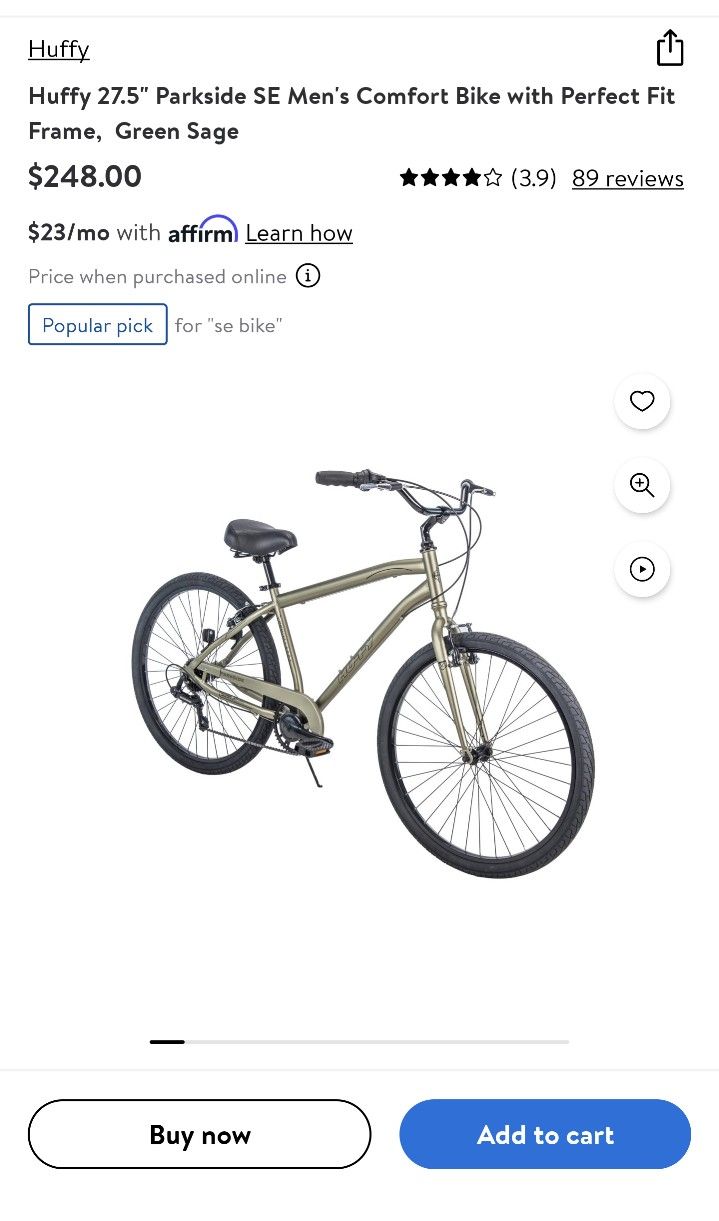Tap the Popular pick badge
719x1221 pixels.
point(98,325)
